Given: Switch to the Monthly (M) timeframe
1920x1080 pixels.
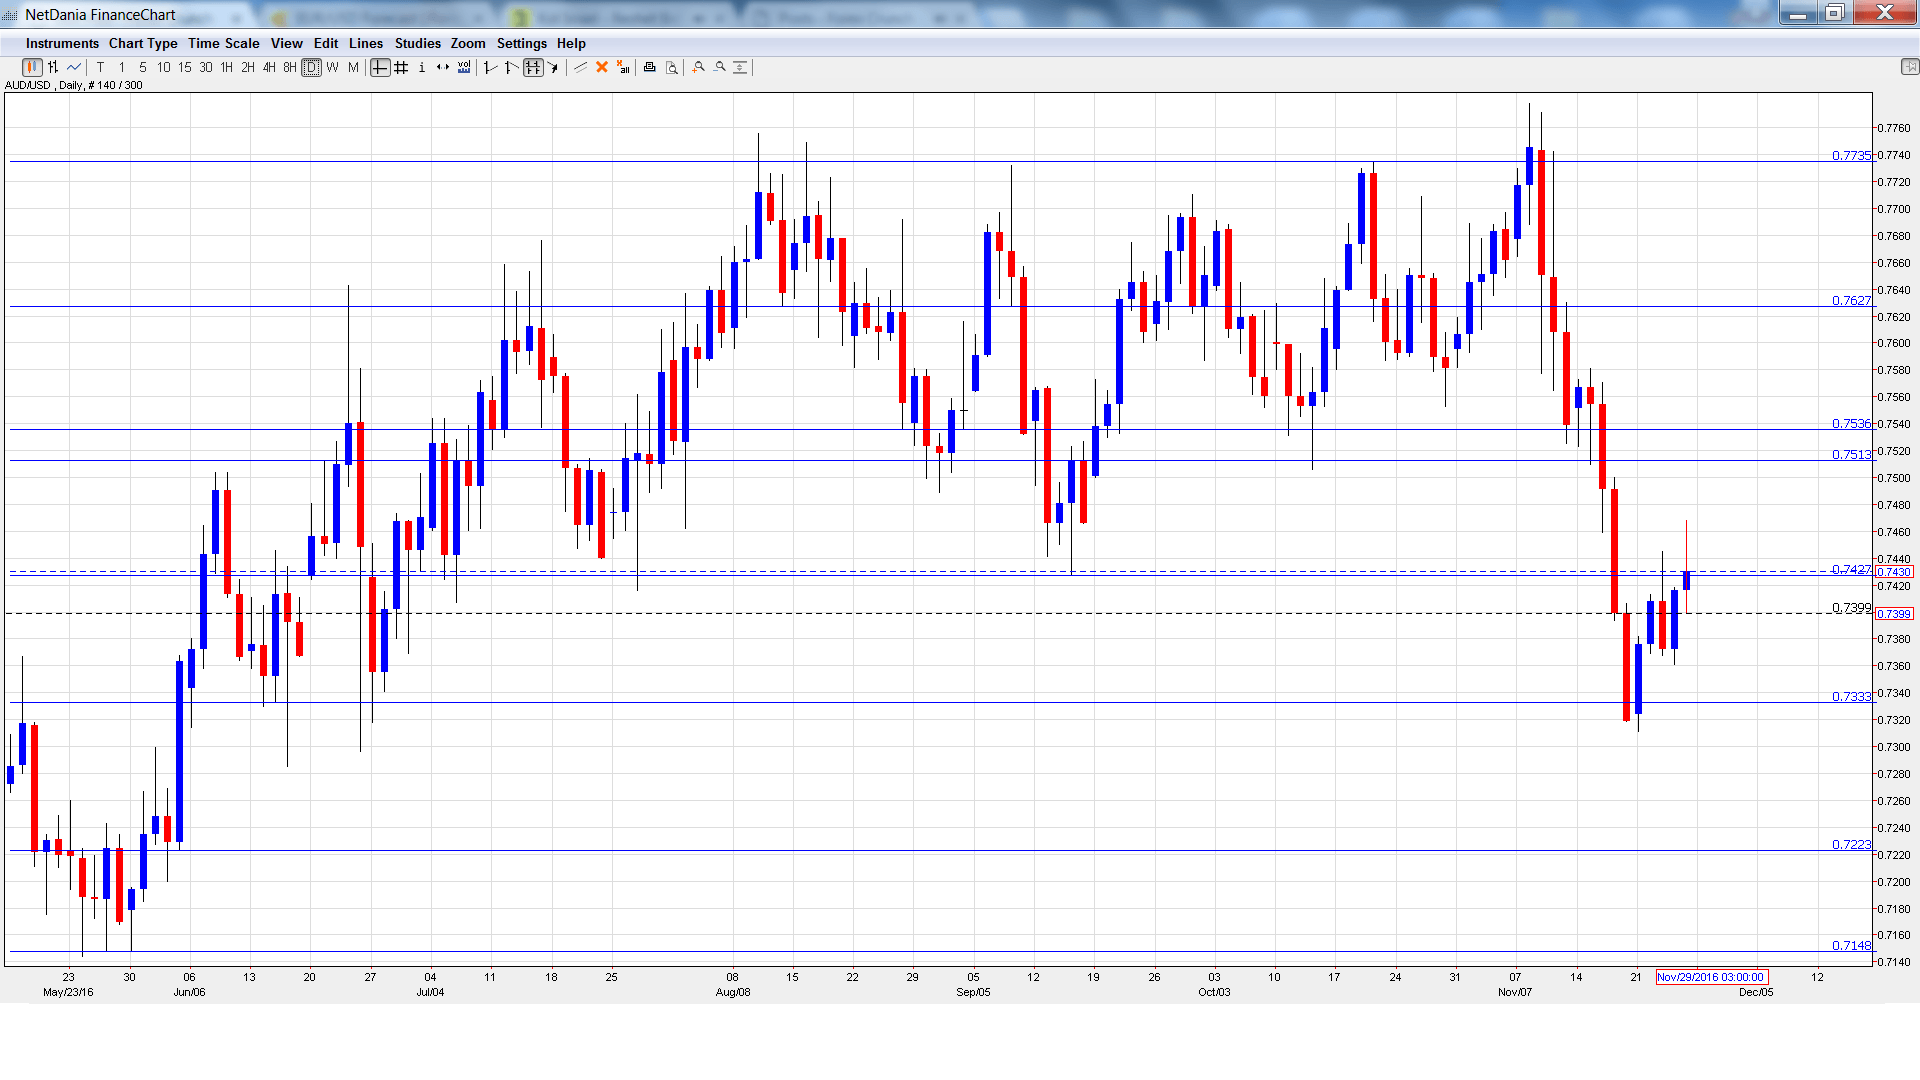Looking at the screenshot, I should 352,67.
